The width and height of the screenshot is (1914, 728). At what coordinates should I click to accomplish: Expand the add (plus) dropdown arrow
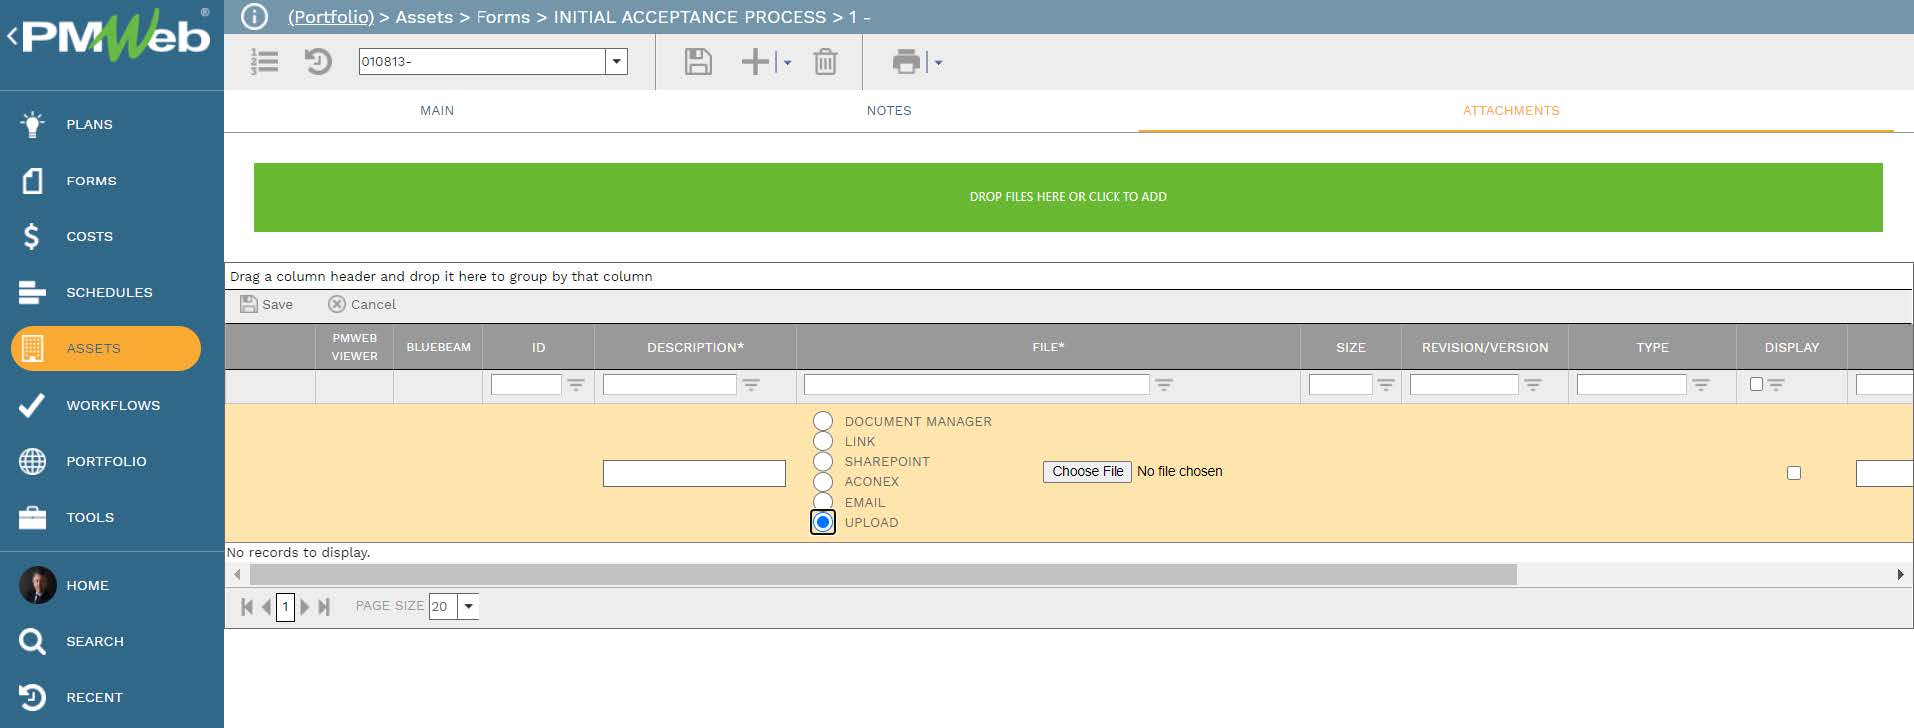coord(788,63)
